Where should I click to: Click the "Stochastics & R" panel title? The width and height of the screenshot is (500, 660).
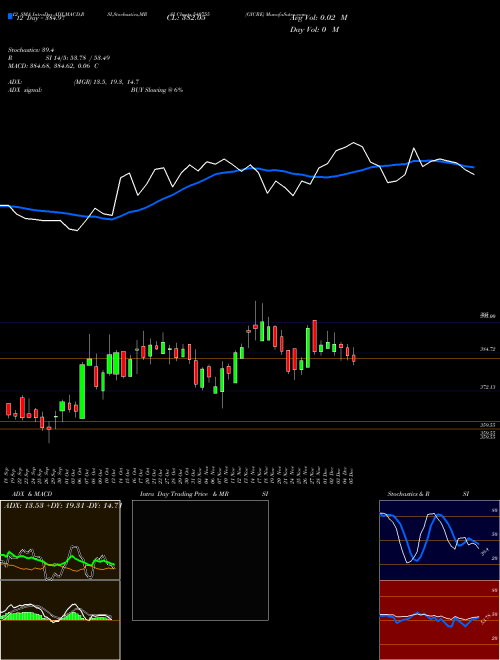coord(408,494)
